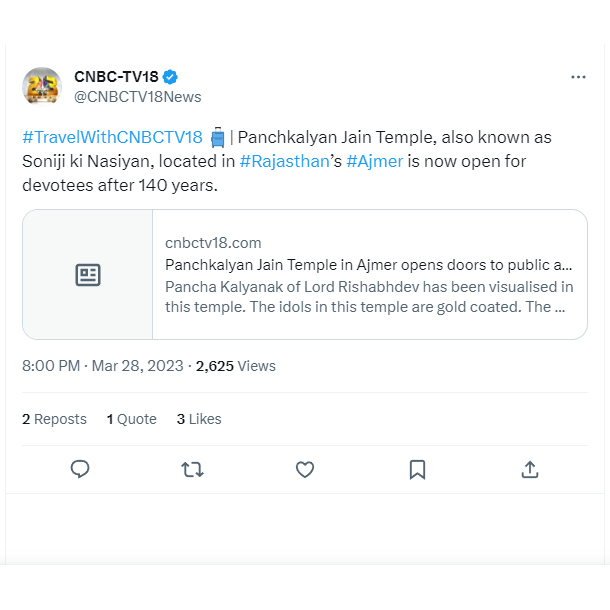Click the cnbctv18.com domain in card
The width and height of the screenshot is (610, 610).
click(x=213, y=243)
